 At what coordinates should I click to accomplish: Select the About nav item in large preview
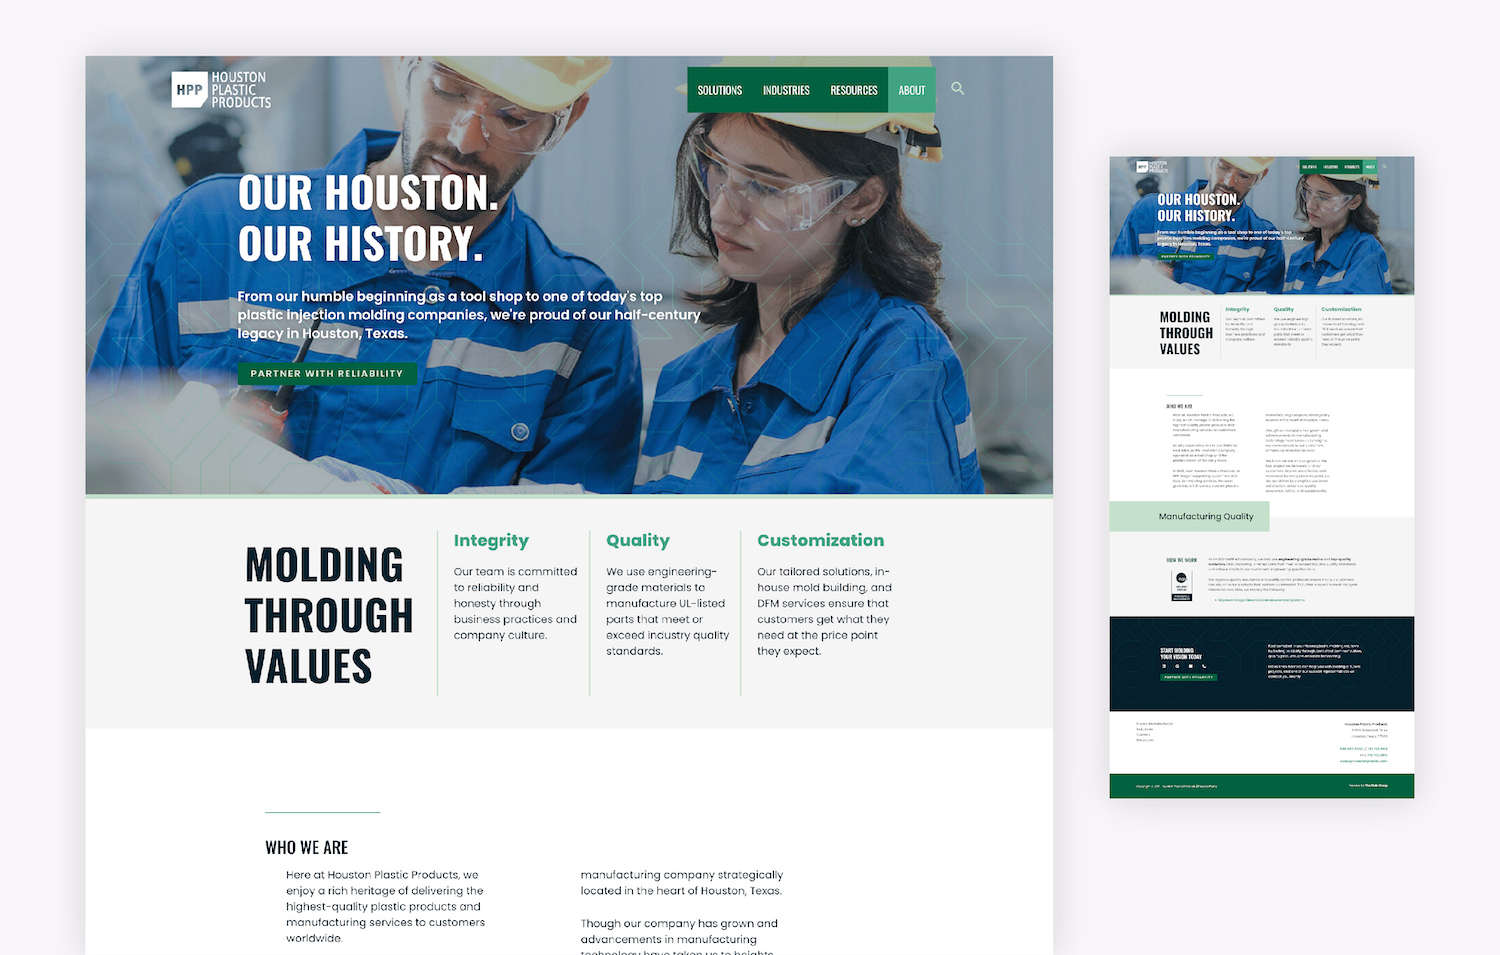point(912,90)
